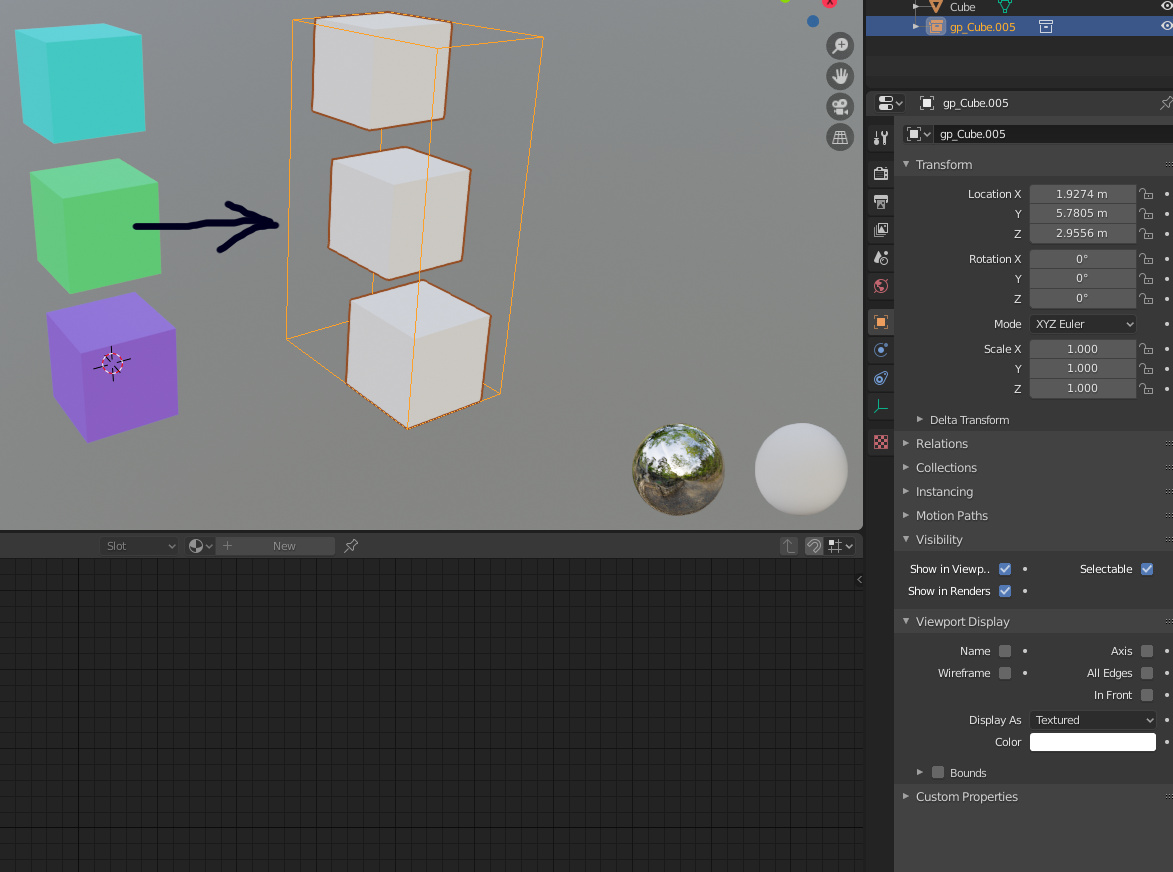The image size is (1173, 872).
Task: Open the Render properties tab
Action: (x=880, y=174)
